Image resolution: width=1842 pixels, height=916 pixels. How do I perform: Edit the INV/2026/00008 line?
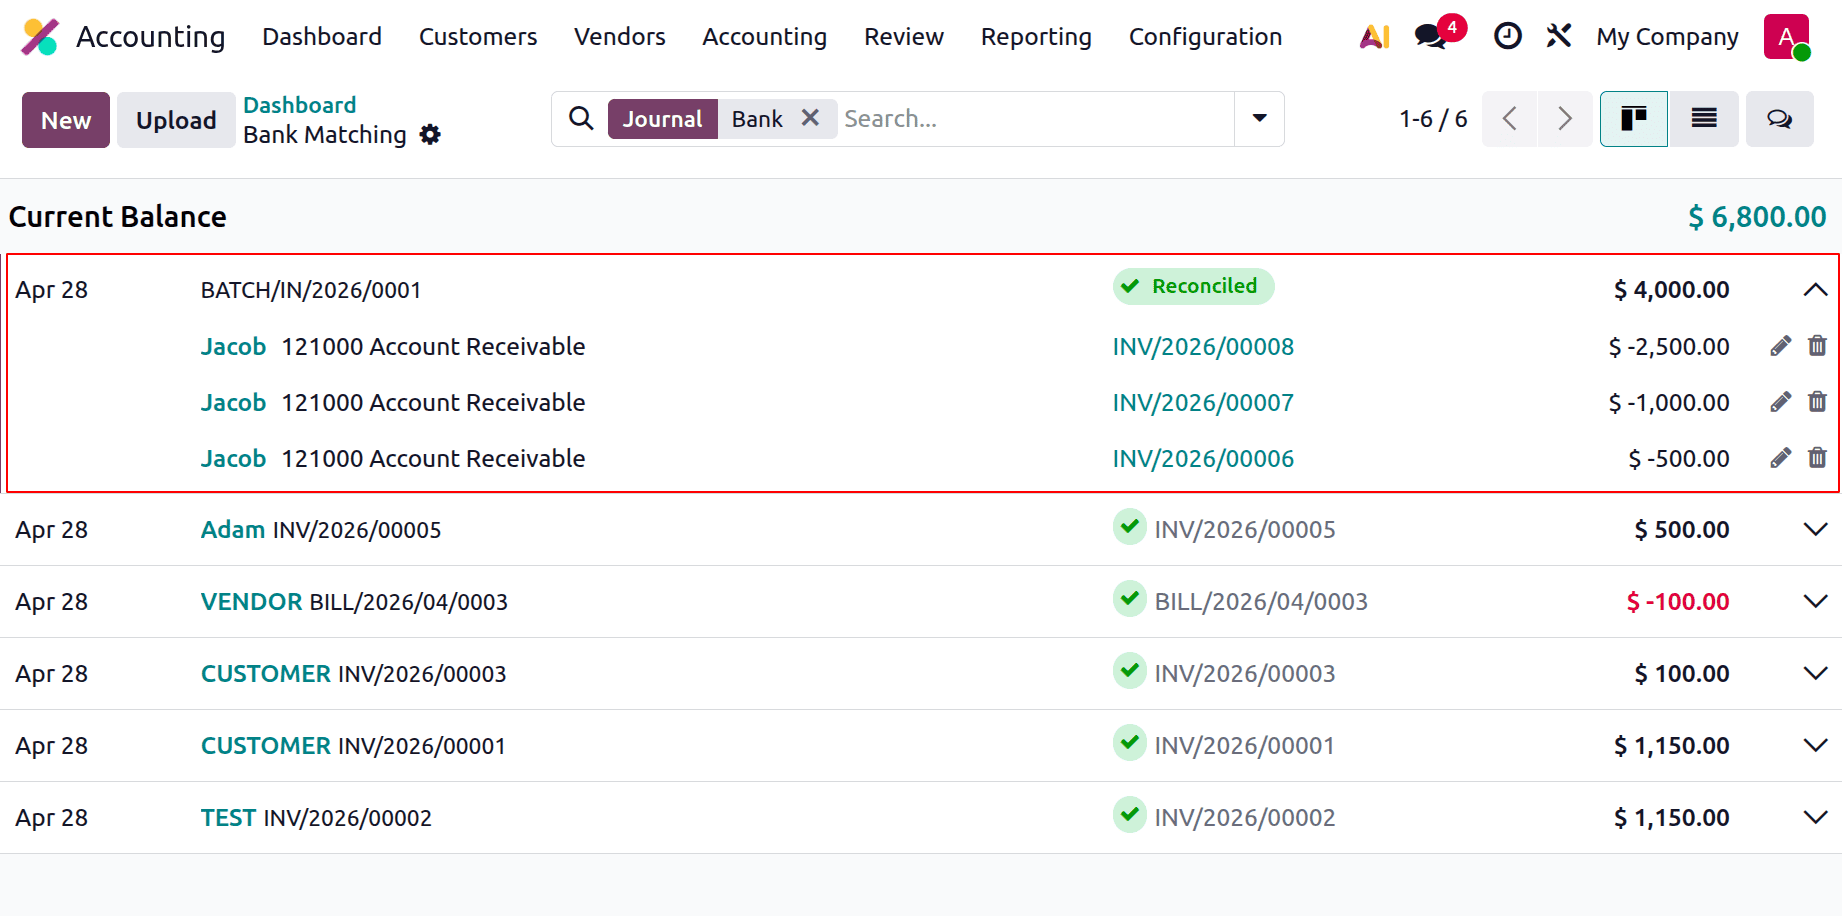point(1780,346)
